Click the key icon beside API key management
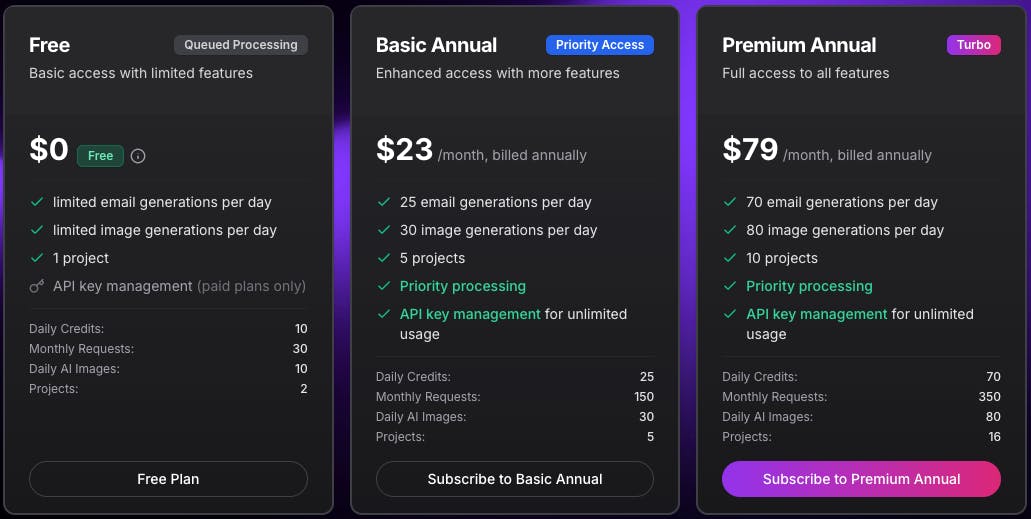Screen dimensions: 1031x519 pyautogui.click(x=36, y=286)
